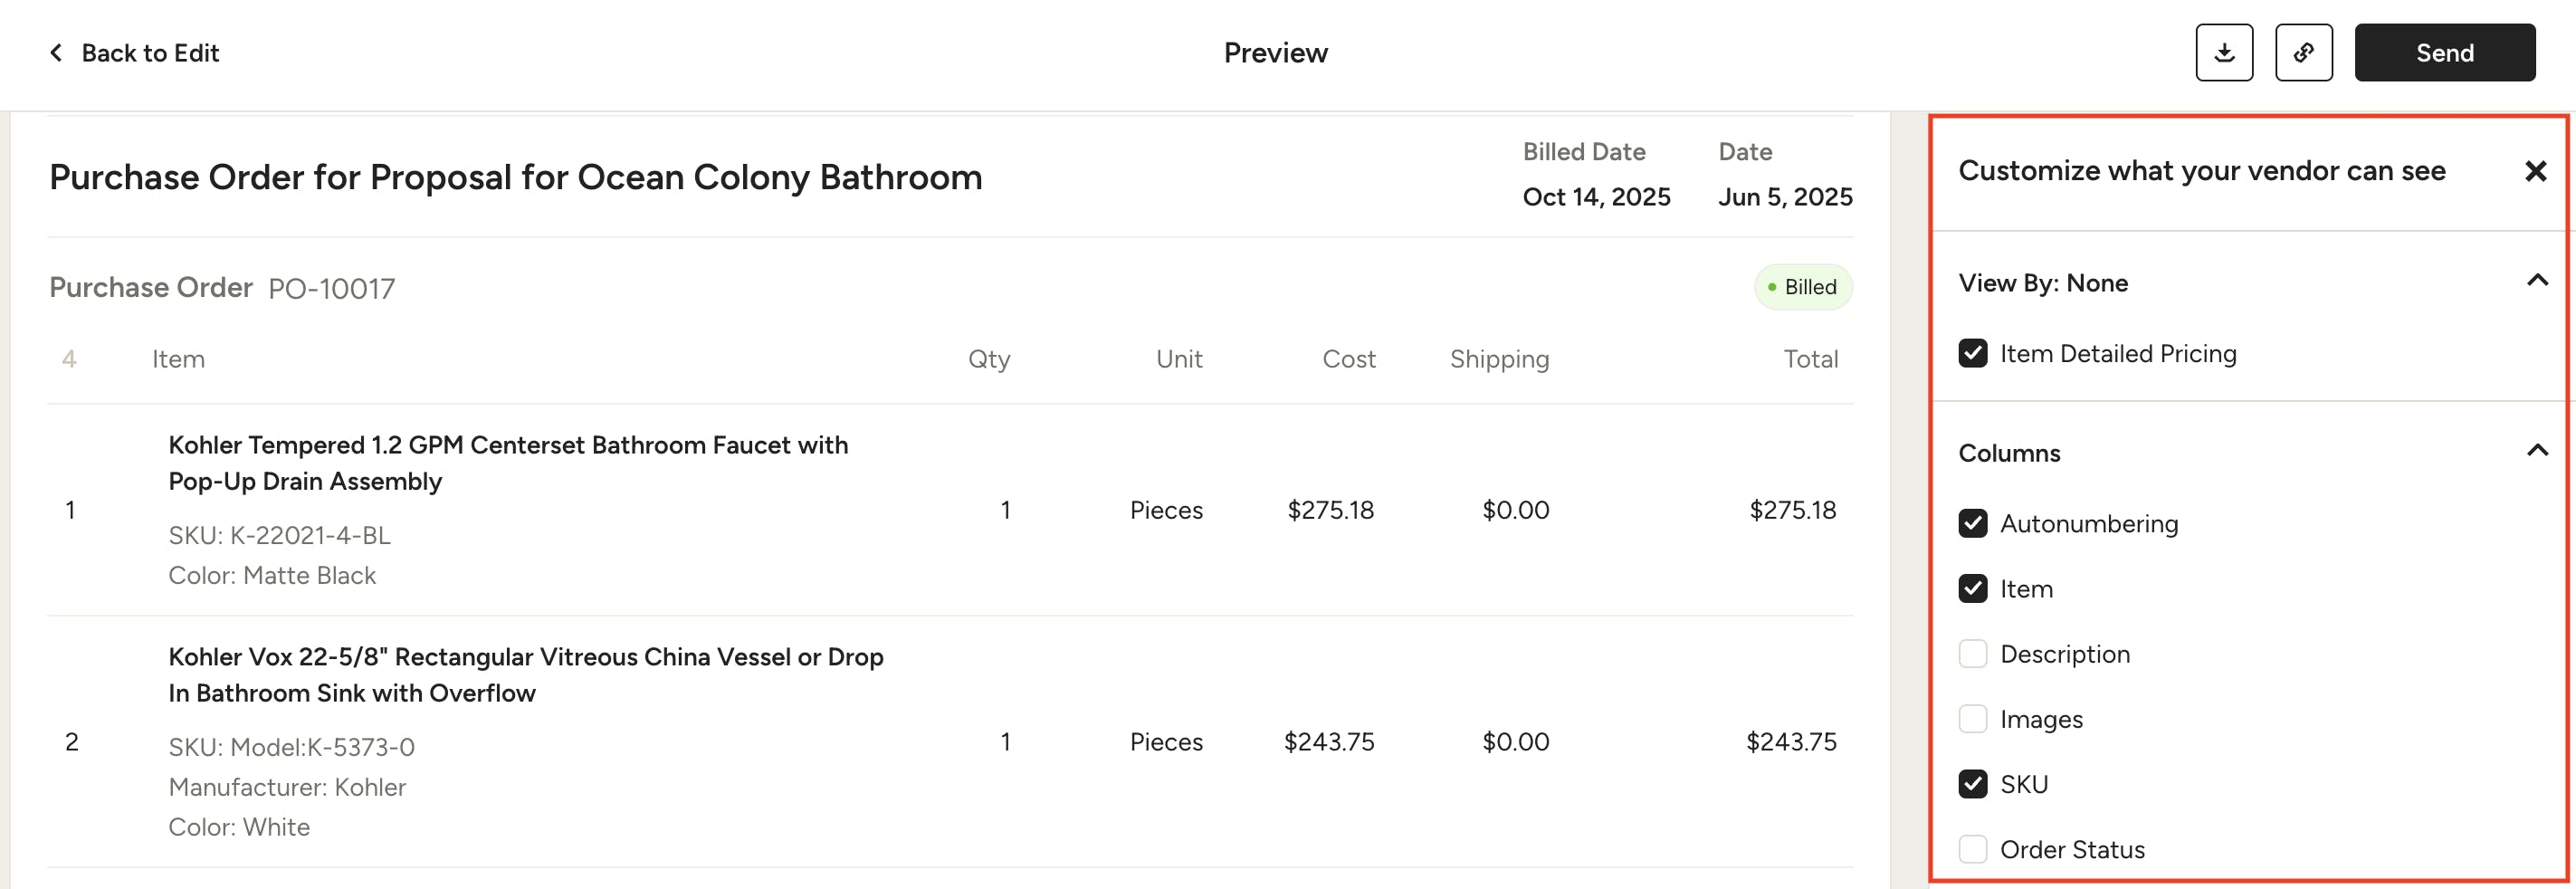
Task: Uncheck the SKU column checkbox
Action: (x=1972, y=783)
